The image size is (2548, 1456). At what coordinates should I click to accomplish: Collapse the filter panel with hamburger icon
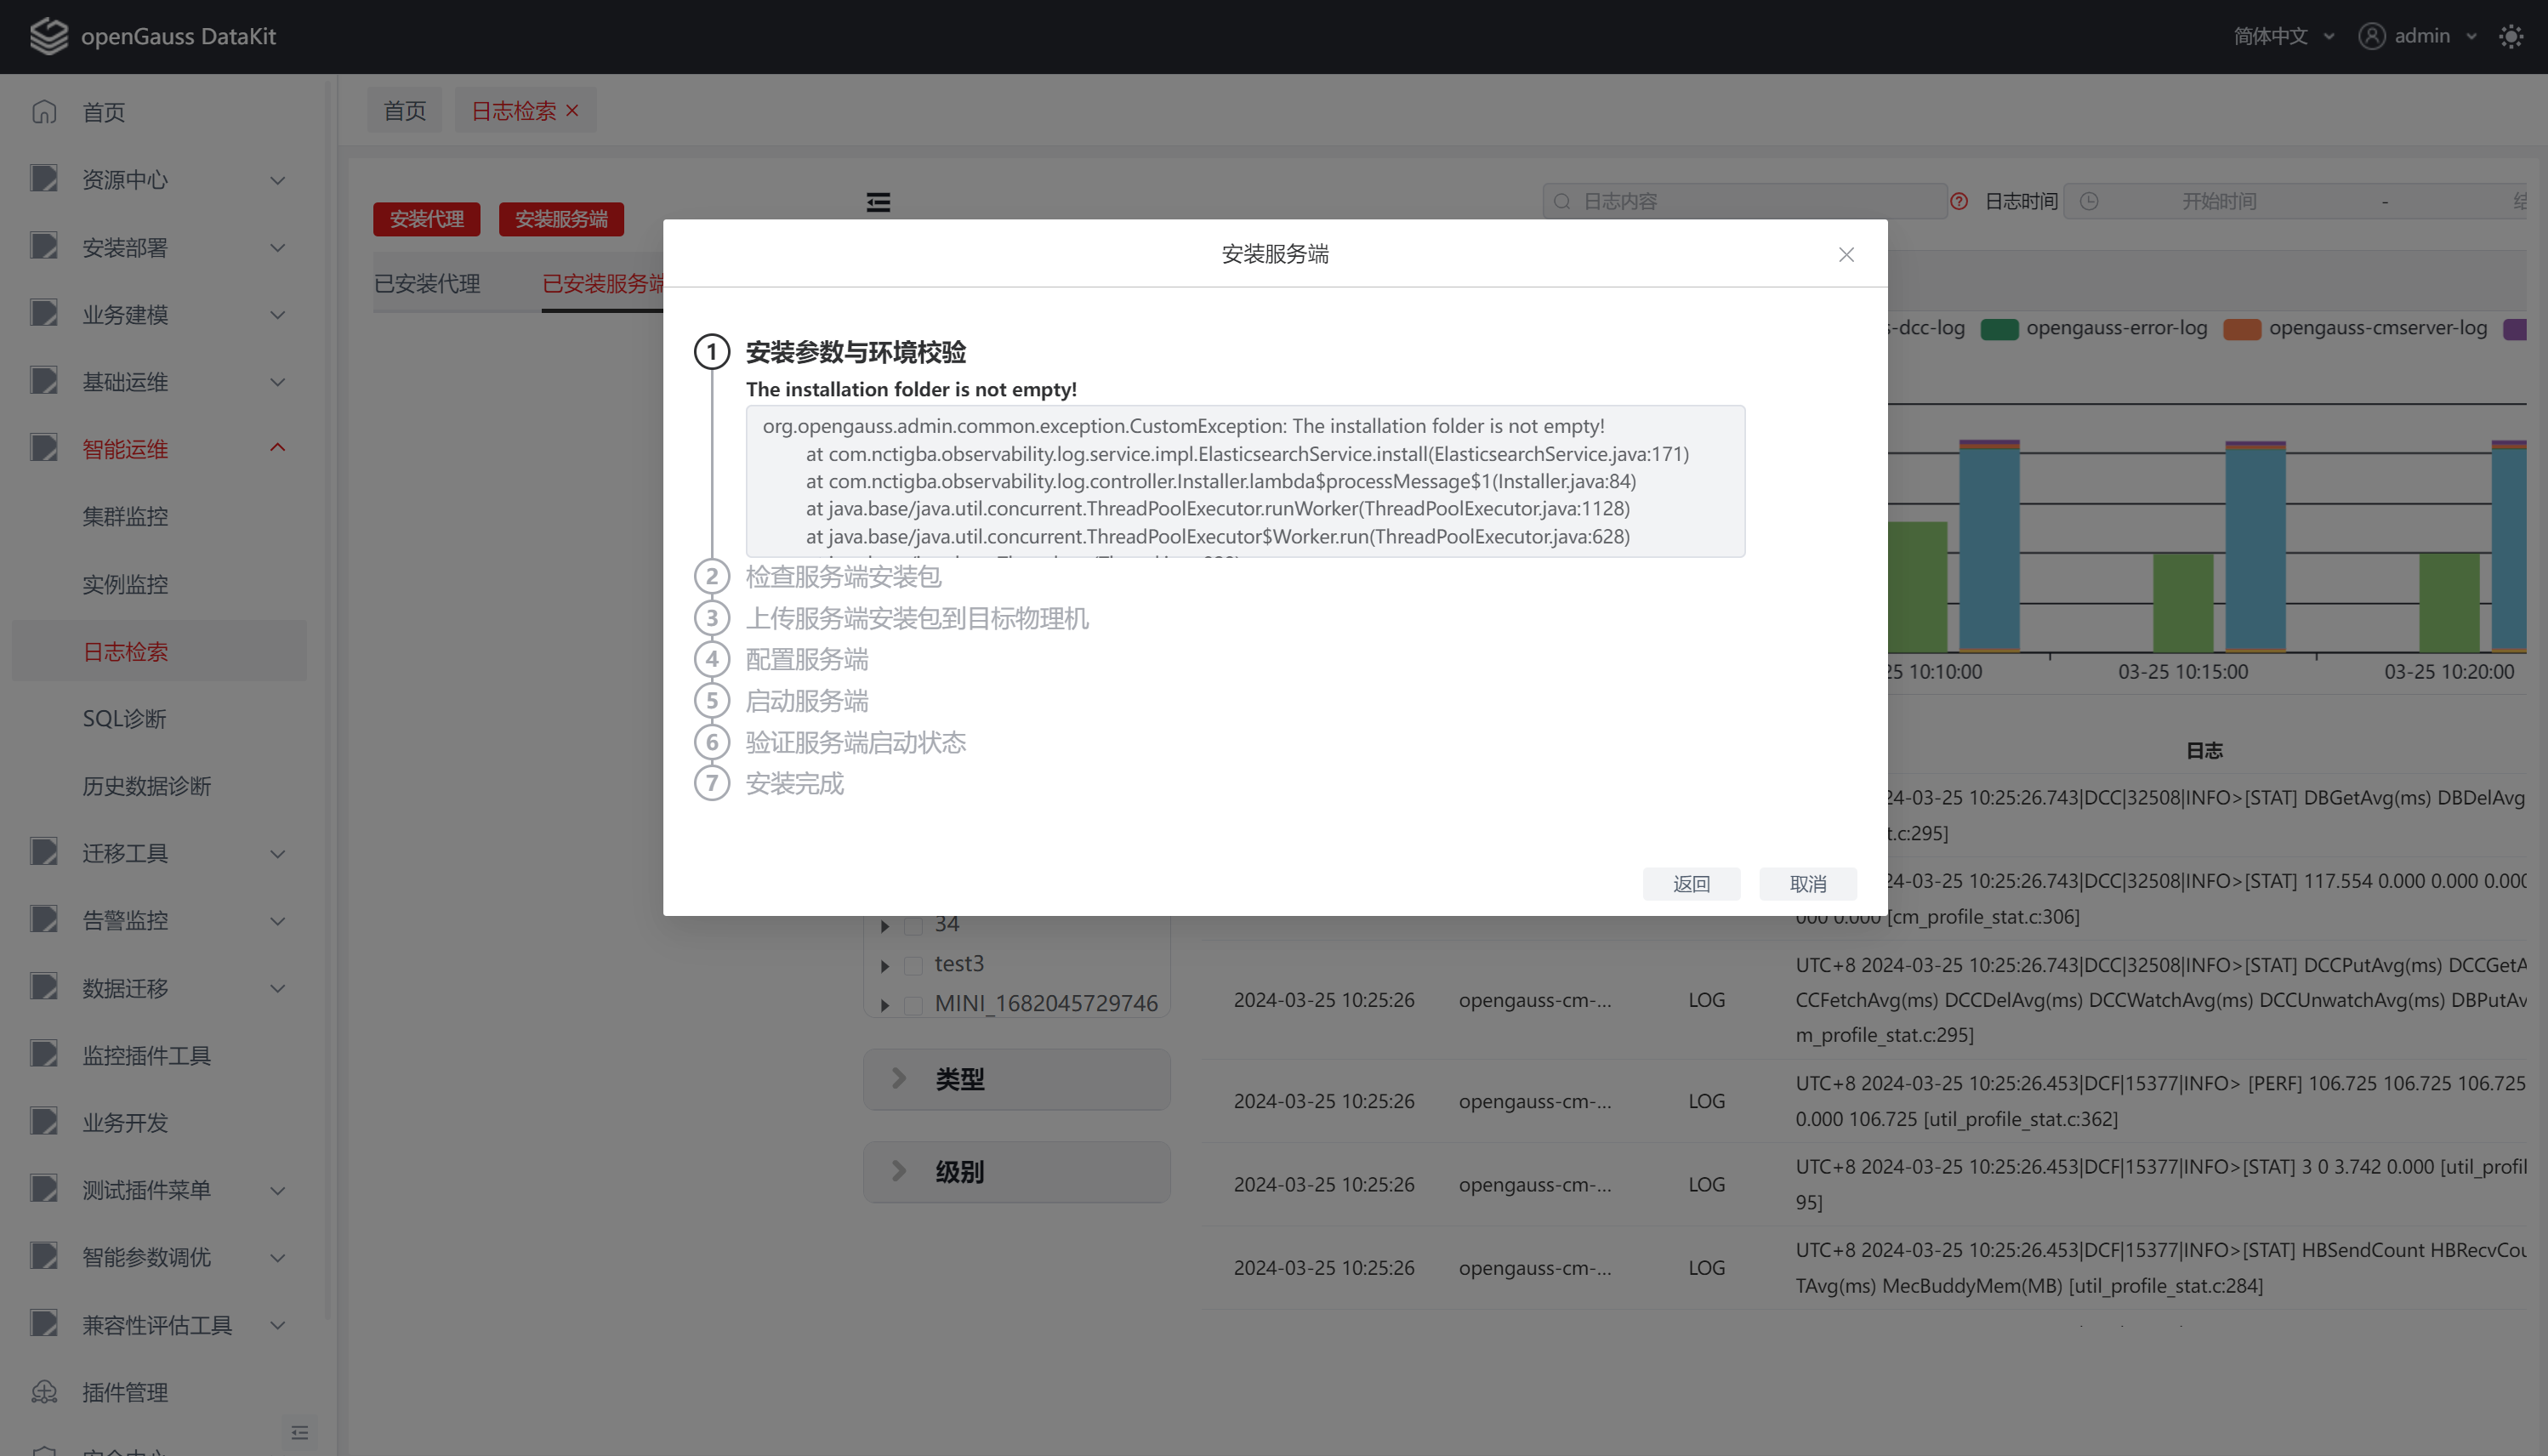(878, 203)
